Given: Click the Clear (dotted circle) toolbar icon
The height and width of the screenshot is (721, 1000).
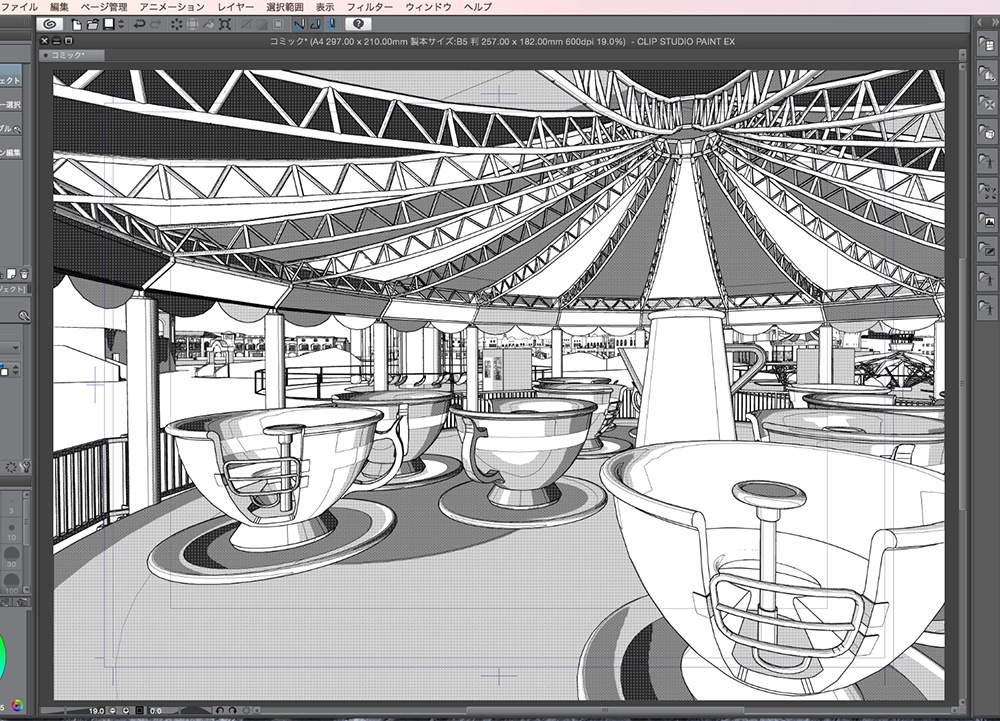Looking at the screenshot, I should coord(176,24).
